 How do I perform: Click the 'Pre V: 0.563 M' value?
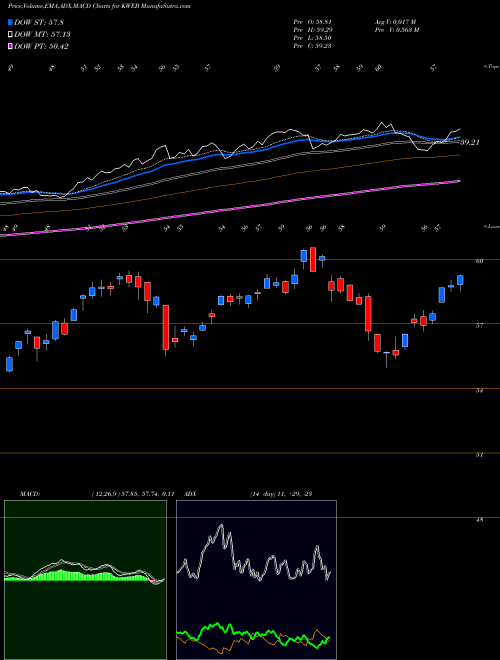(396, 30)
